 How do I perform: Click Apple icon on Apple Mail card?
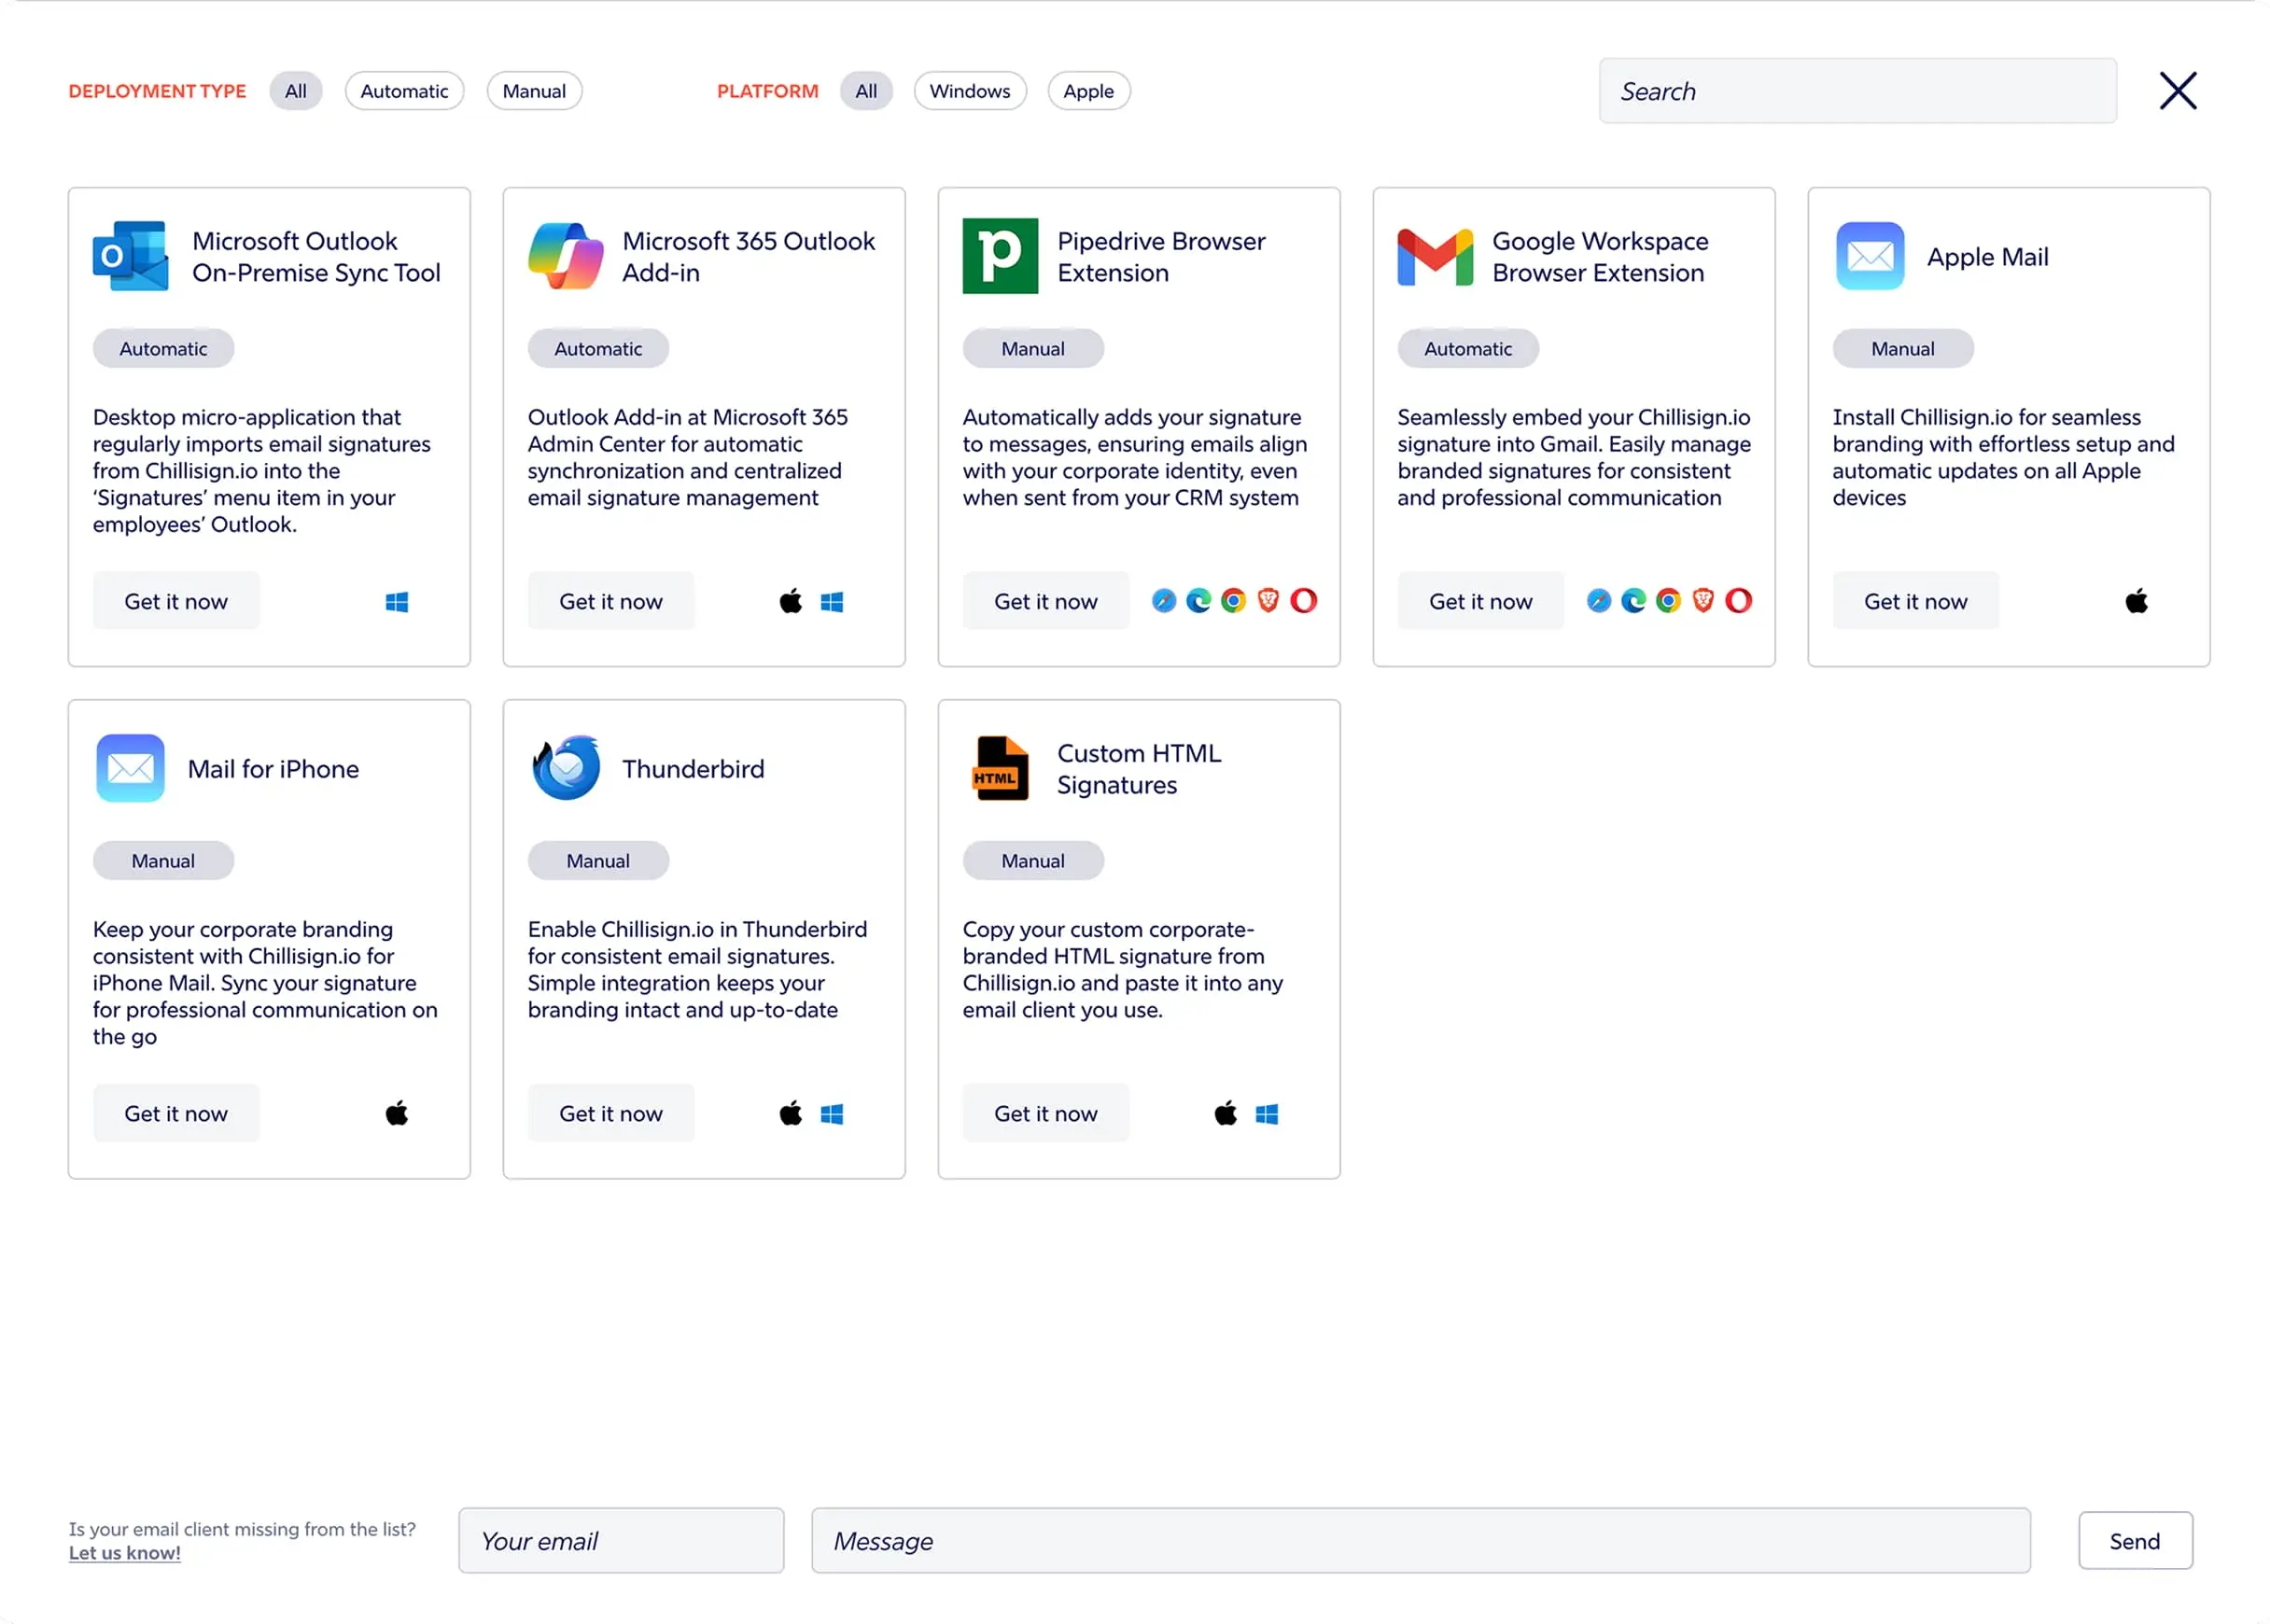2136,601
